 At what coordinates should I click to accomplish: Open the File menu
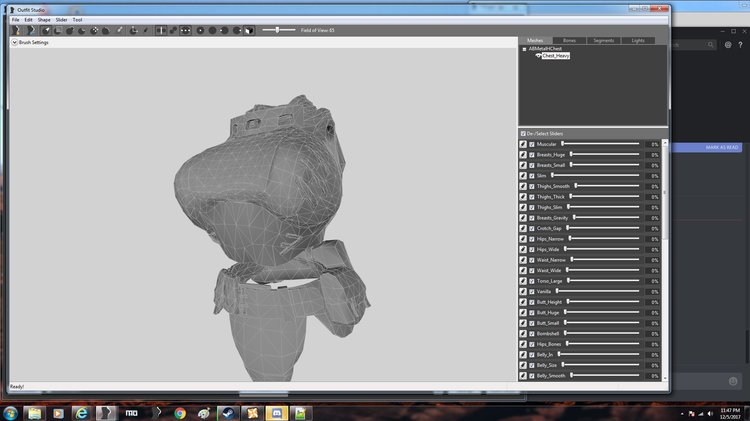(x=15, y=20)
